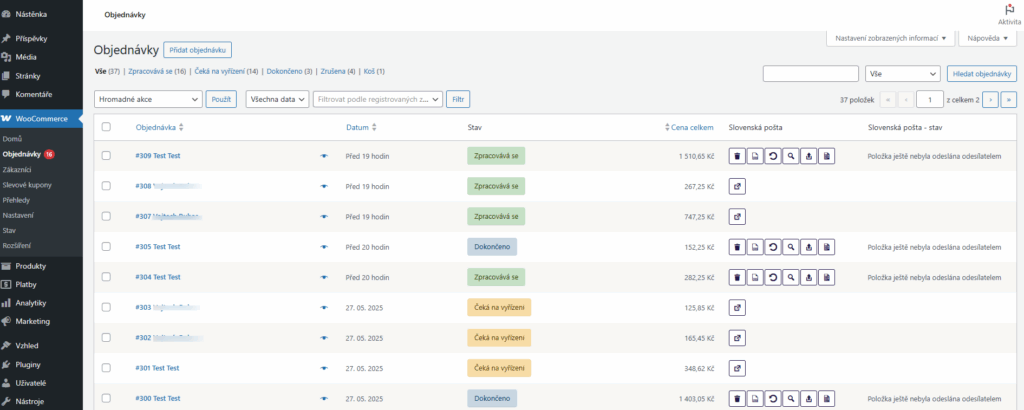The height and width of the screenshot is (410, 1024).
Task: Refresh shipment status for order #309
Action: [x=773, y=156]
